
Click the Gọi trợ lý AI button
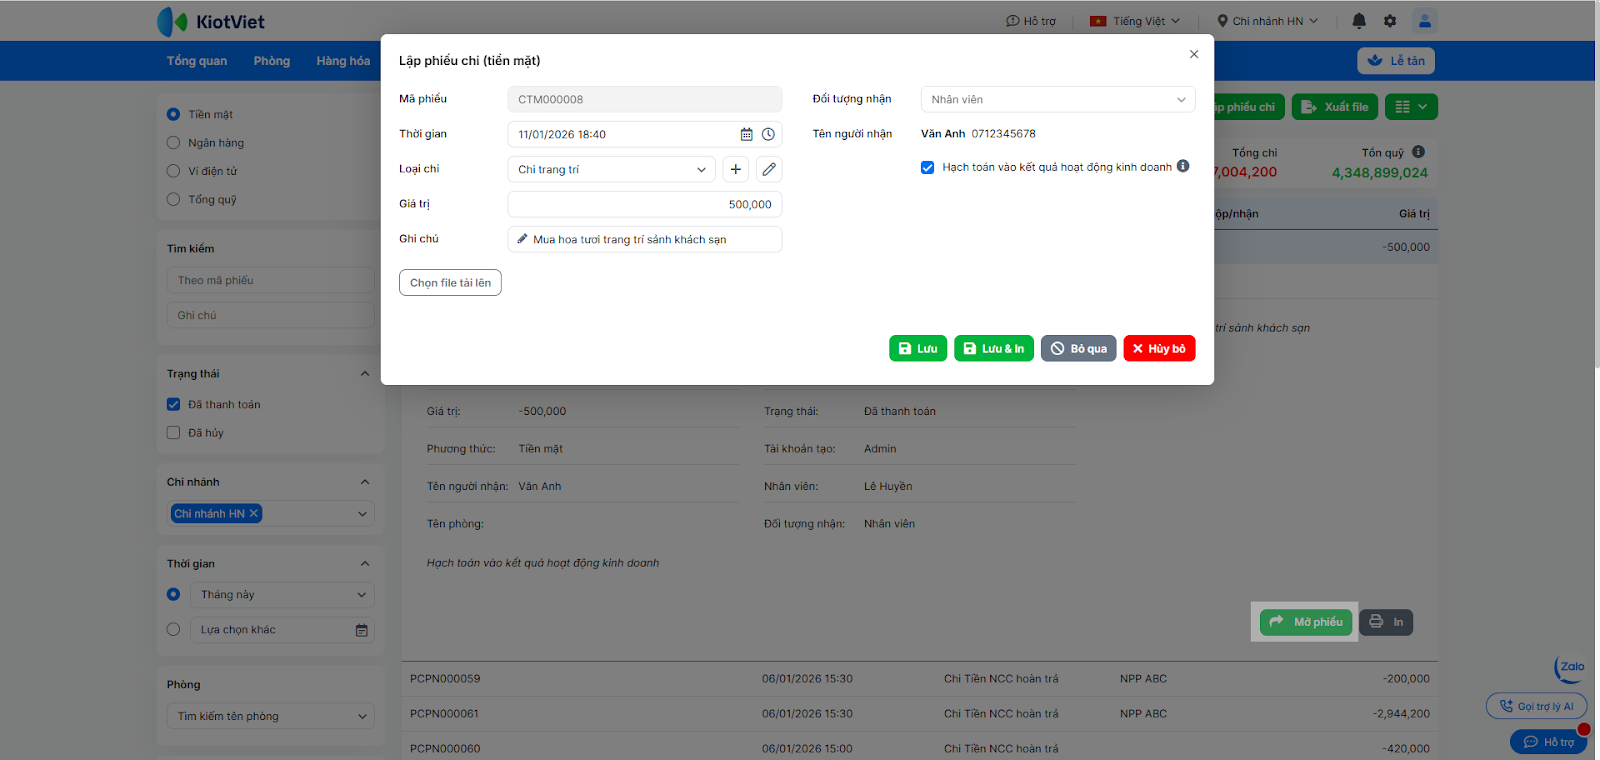[1537, 706]
